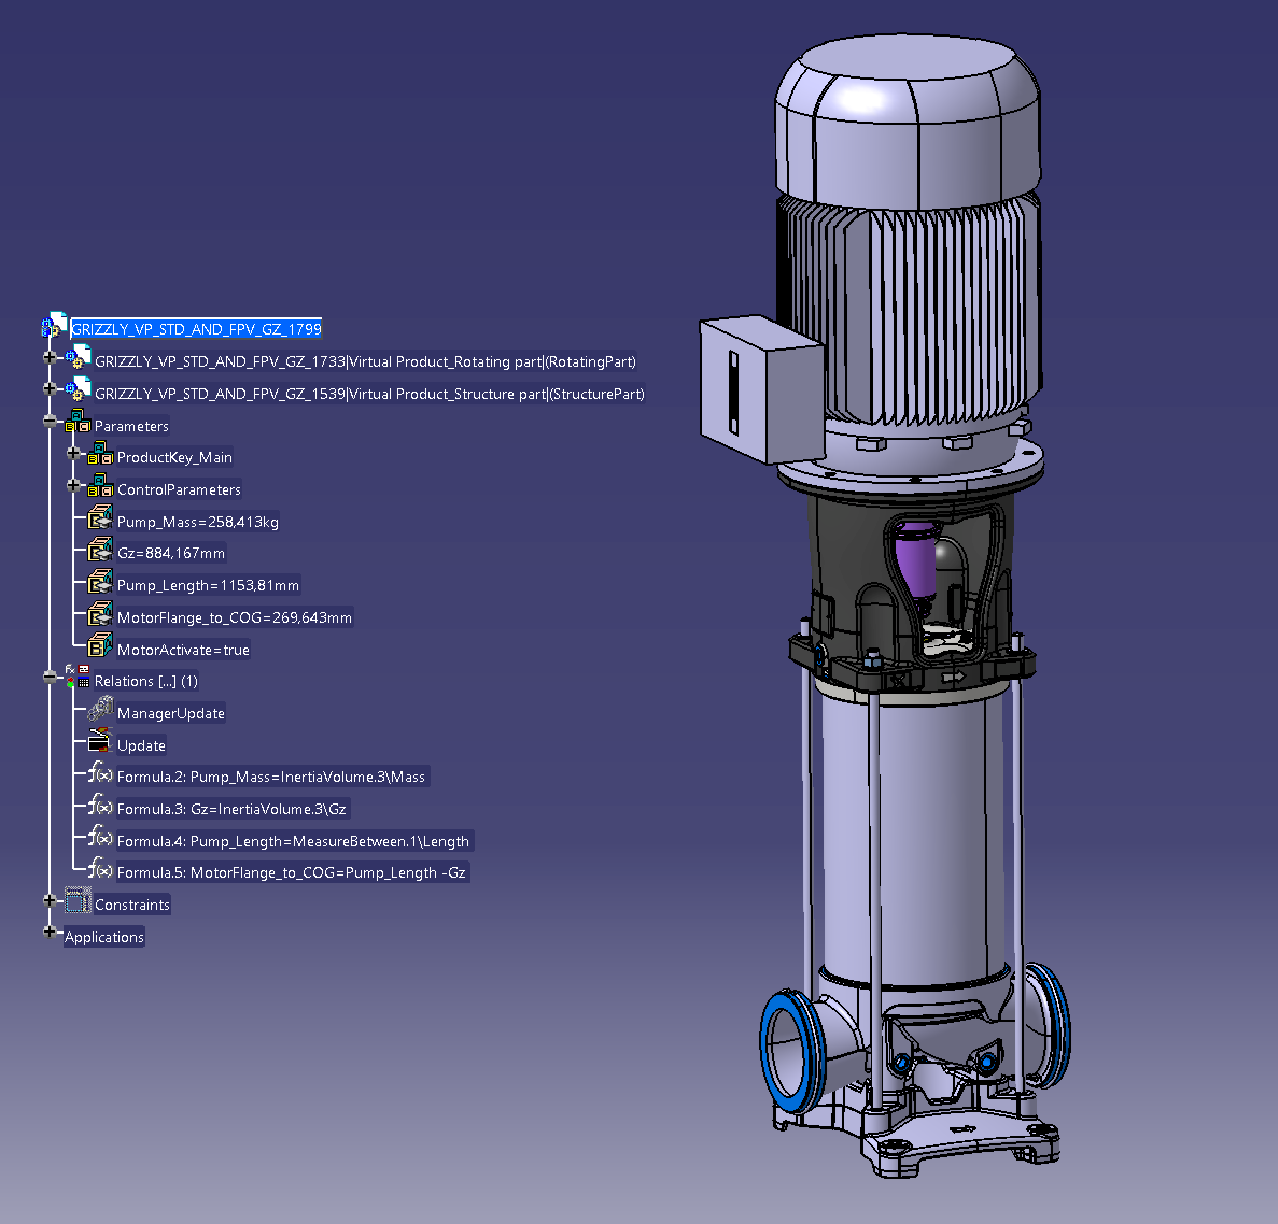Expand the Rotating part product node
This screenshot has height=1224, width=1278.
tap(50, 357)
